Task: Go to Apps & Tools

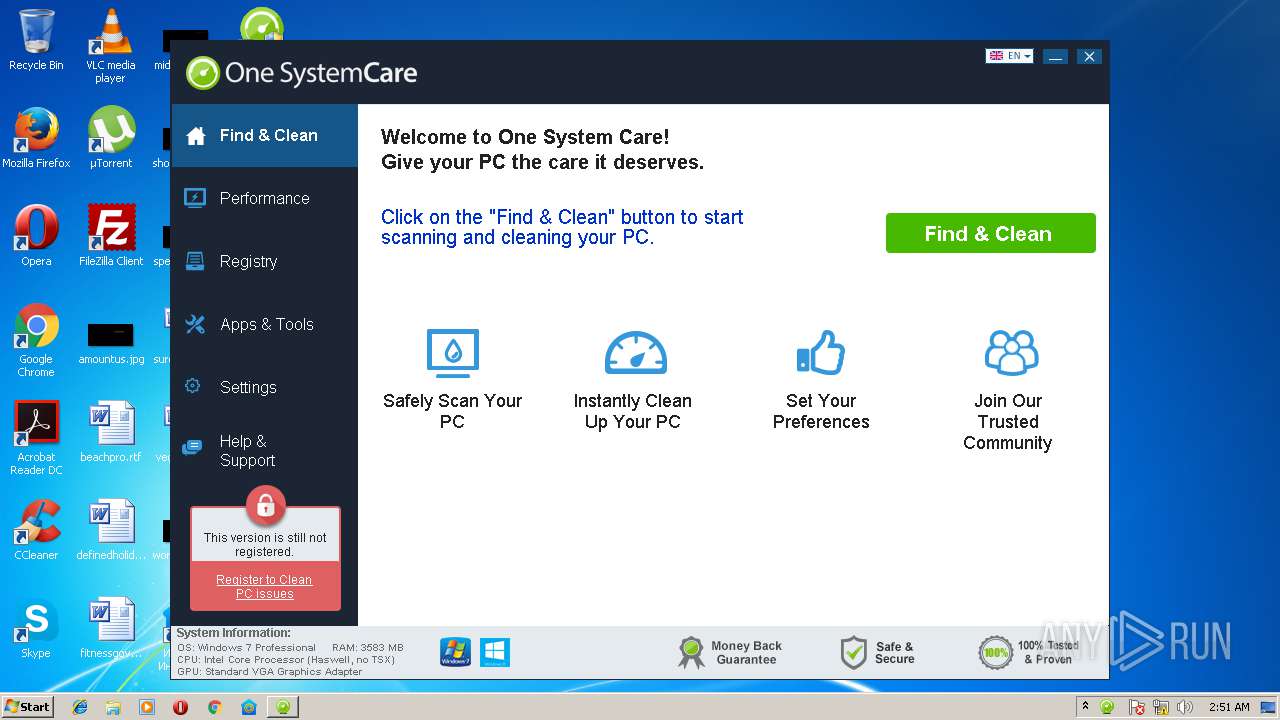Action: point(264,324)
